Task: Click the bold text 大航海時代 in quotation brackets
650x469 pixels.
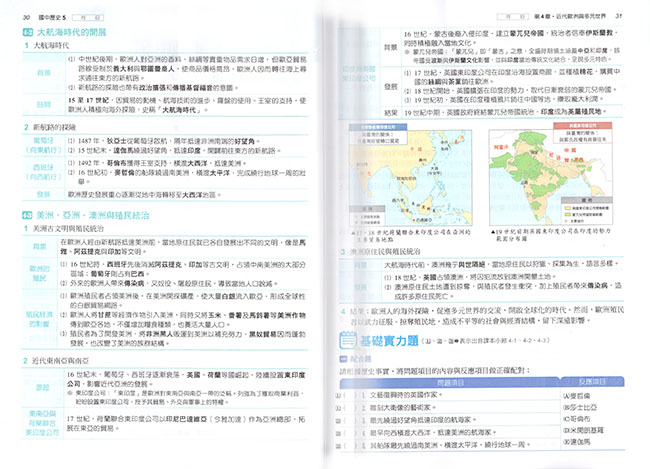Action: (179, 110)
